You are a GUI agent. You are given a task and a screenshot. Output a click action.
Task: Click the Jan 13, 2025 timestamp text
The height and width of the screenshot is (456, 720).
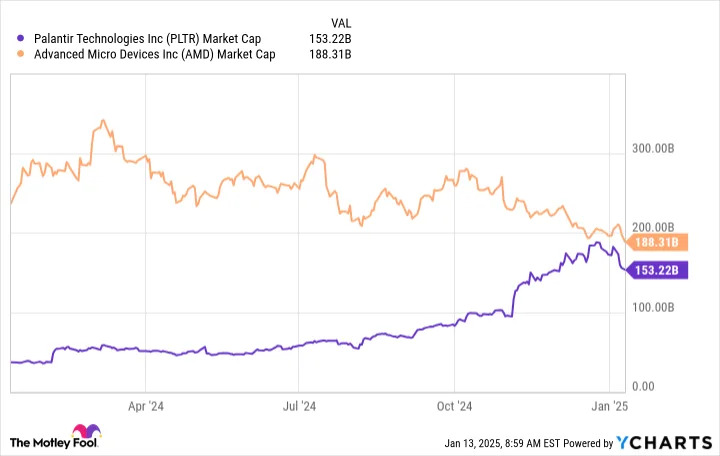[x=502, y=444]
